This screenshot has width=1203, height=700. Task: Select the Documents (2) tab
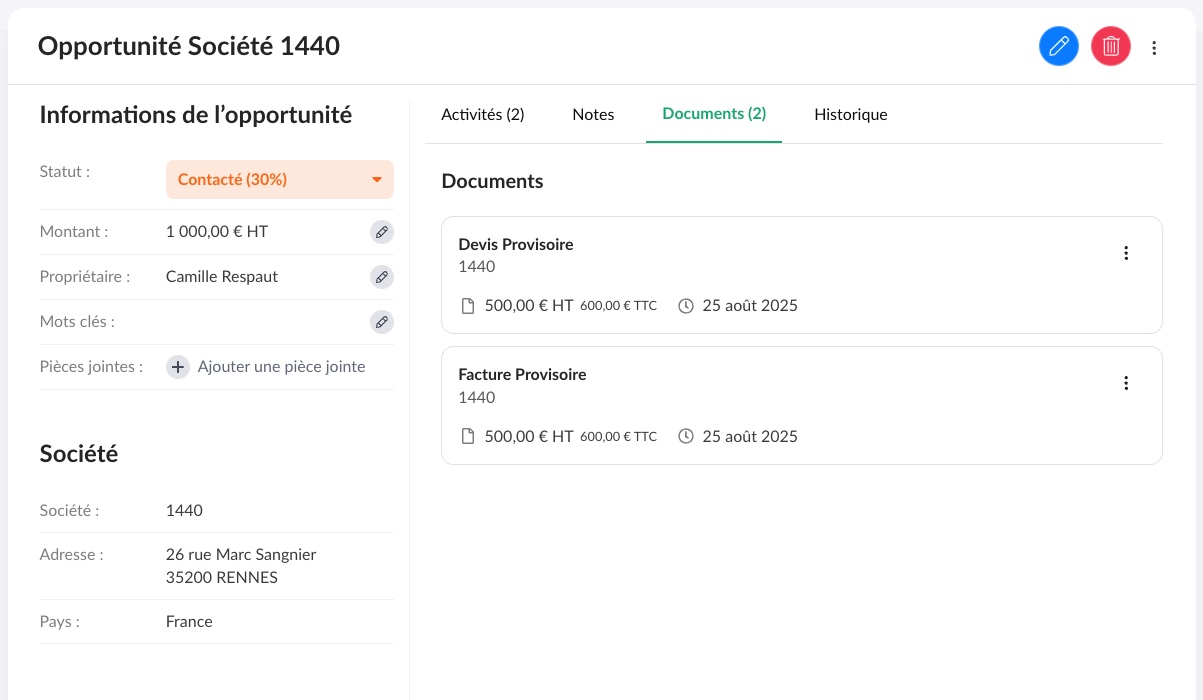(714, 114)
